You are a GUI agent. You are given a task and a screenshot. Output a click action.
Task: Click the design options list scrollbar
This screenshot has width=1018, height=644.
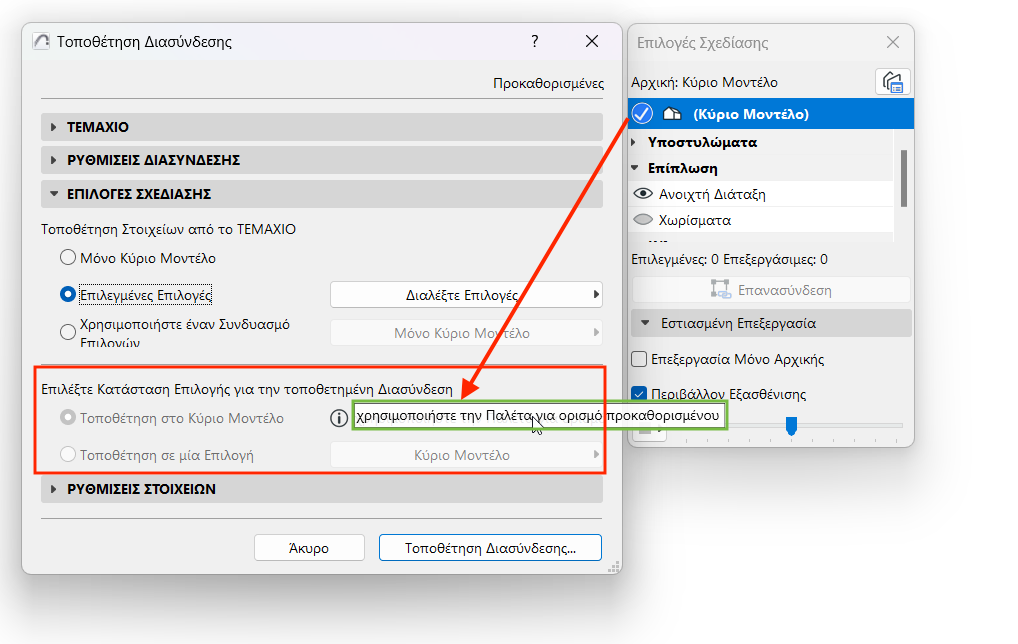coord(904,178)
